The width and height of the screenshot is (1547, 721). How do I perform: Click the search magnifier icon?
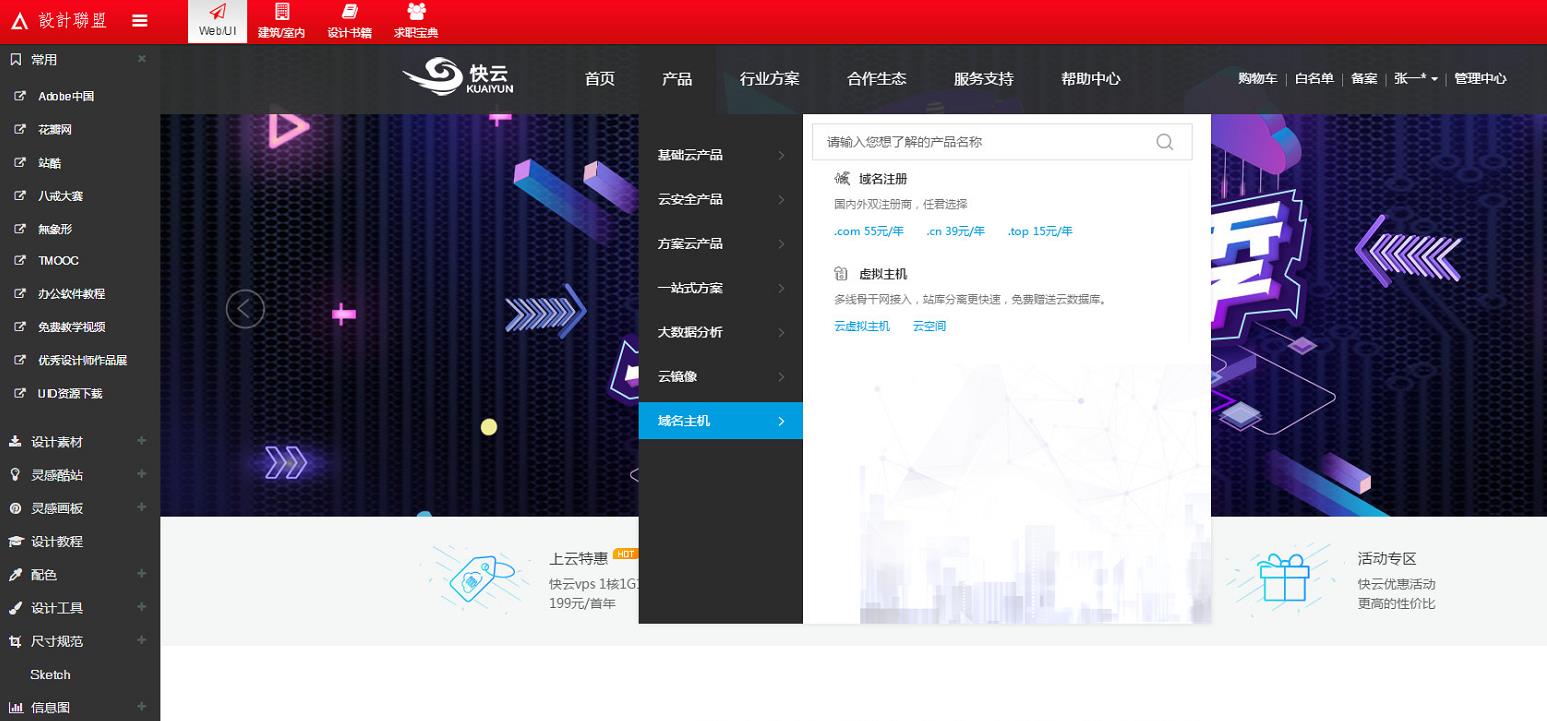[1164, 141]
